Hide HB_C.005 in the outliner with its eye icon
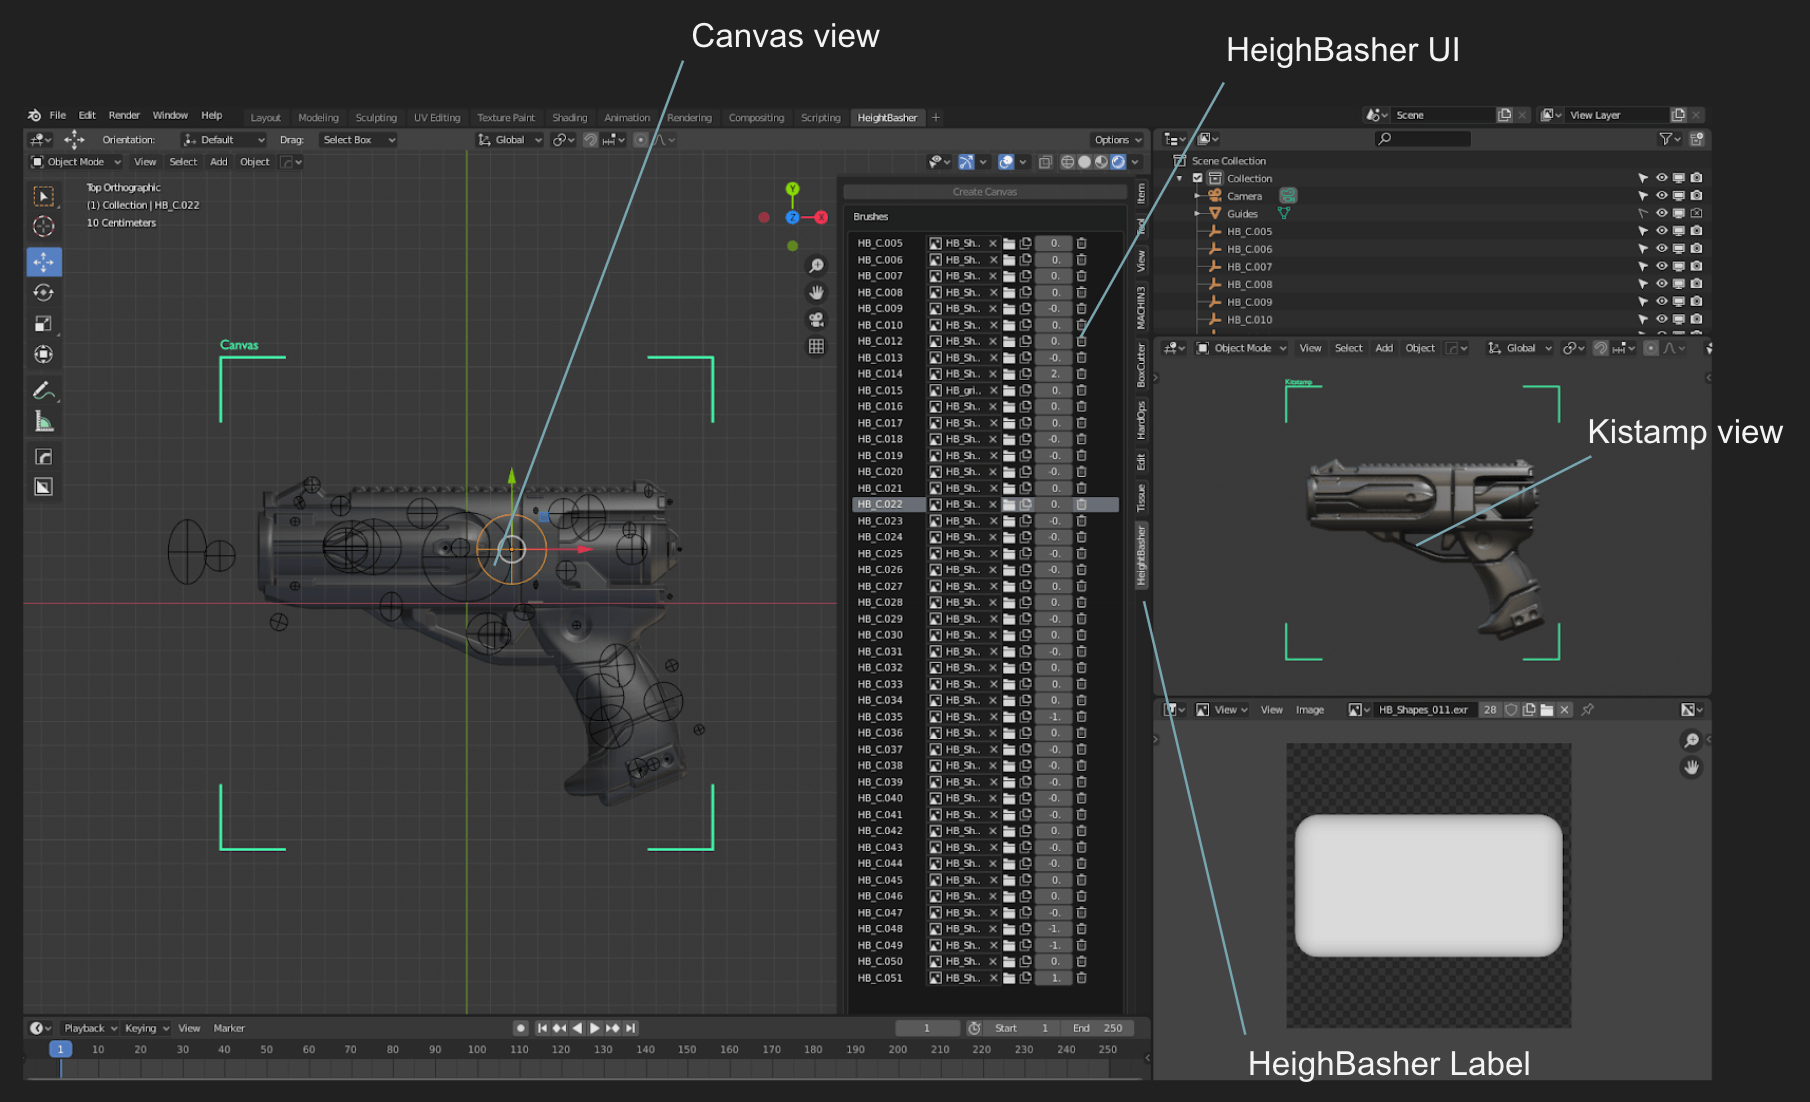The width and height of the screenshot is (1810, 1102). [x=1661, y=231]
